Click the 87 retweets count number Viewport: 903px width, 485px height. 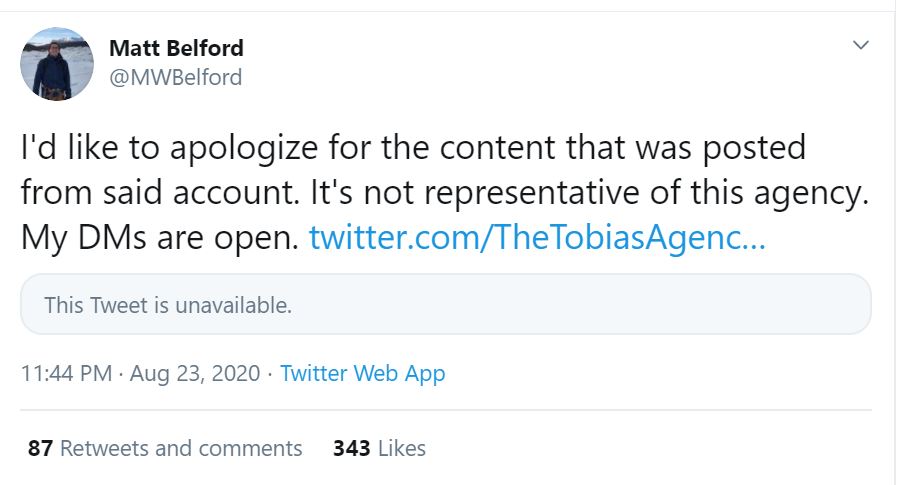(40, 448)
